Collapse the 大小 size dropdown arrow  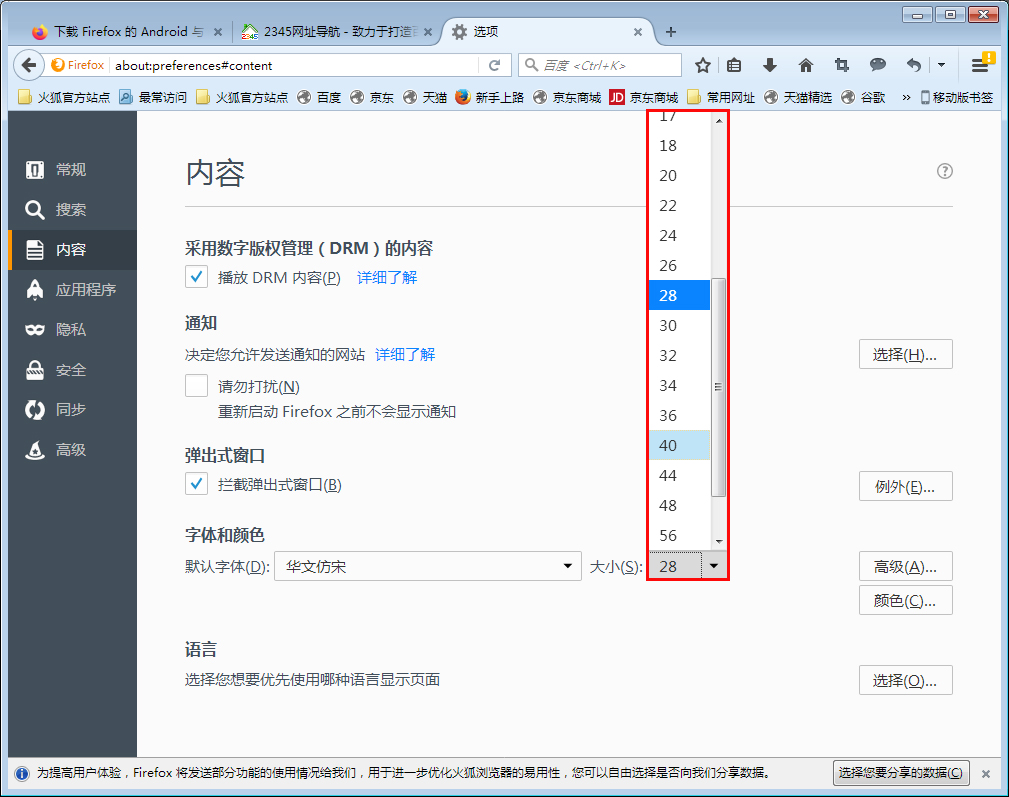click(714, 565)
